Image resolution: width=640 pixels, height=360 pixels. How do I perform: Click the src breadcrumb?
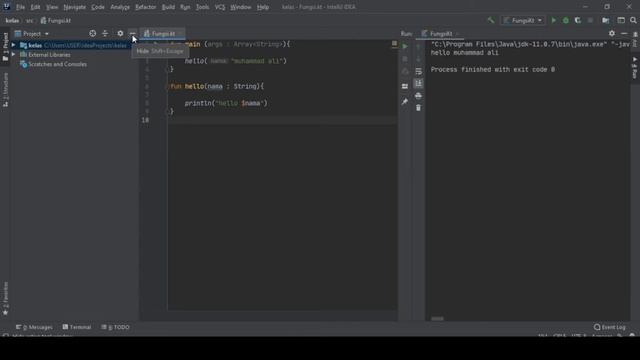[30, 20]
